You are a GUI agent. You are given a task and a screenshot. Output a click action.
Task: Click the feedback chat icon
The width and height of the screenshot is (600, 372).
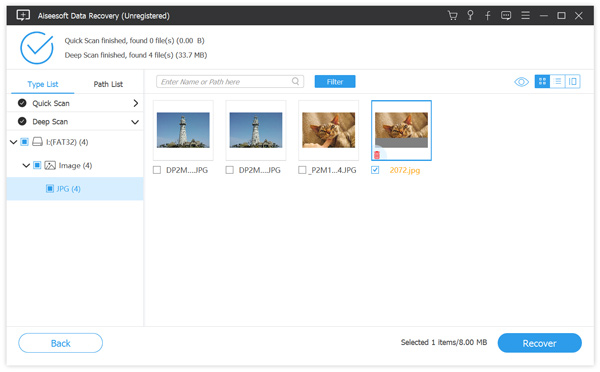pyautogui.click(x=506, y=16)
